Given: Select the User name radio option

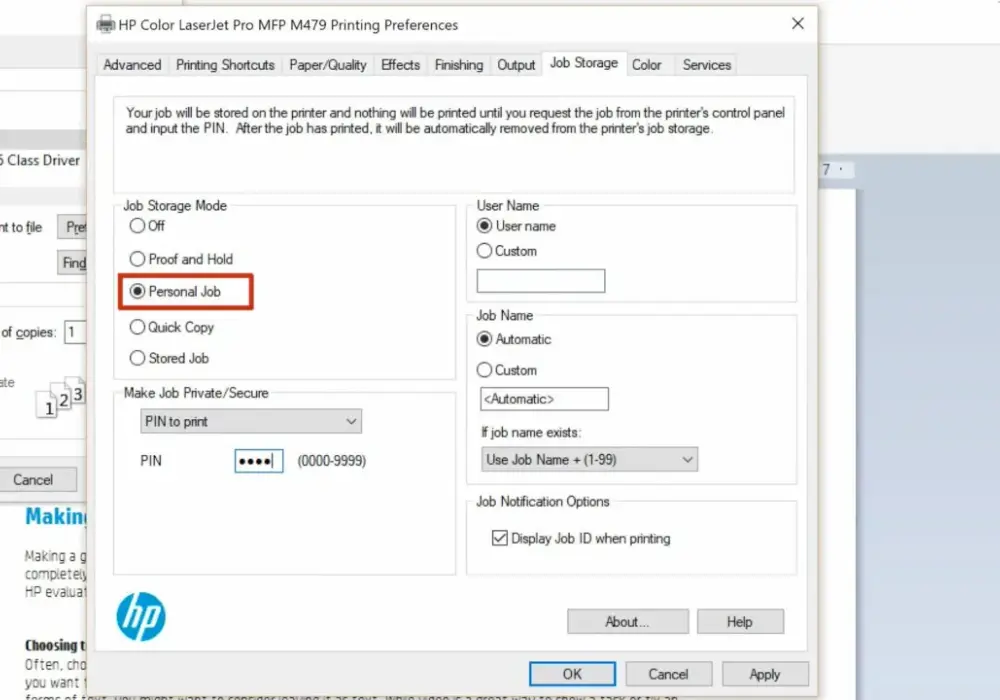Looking at the screenshot, I should [516, 226].
